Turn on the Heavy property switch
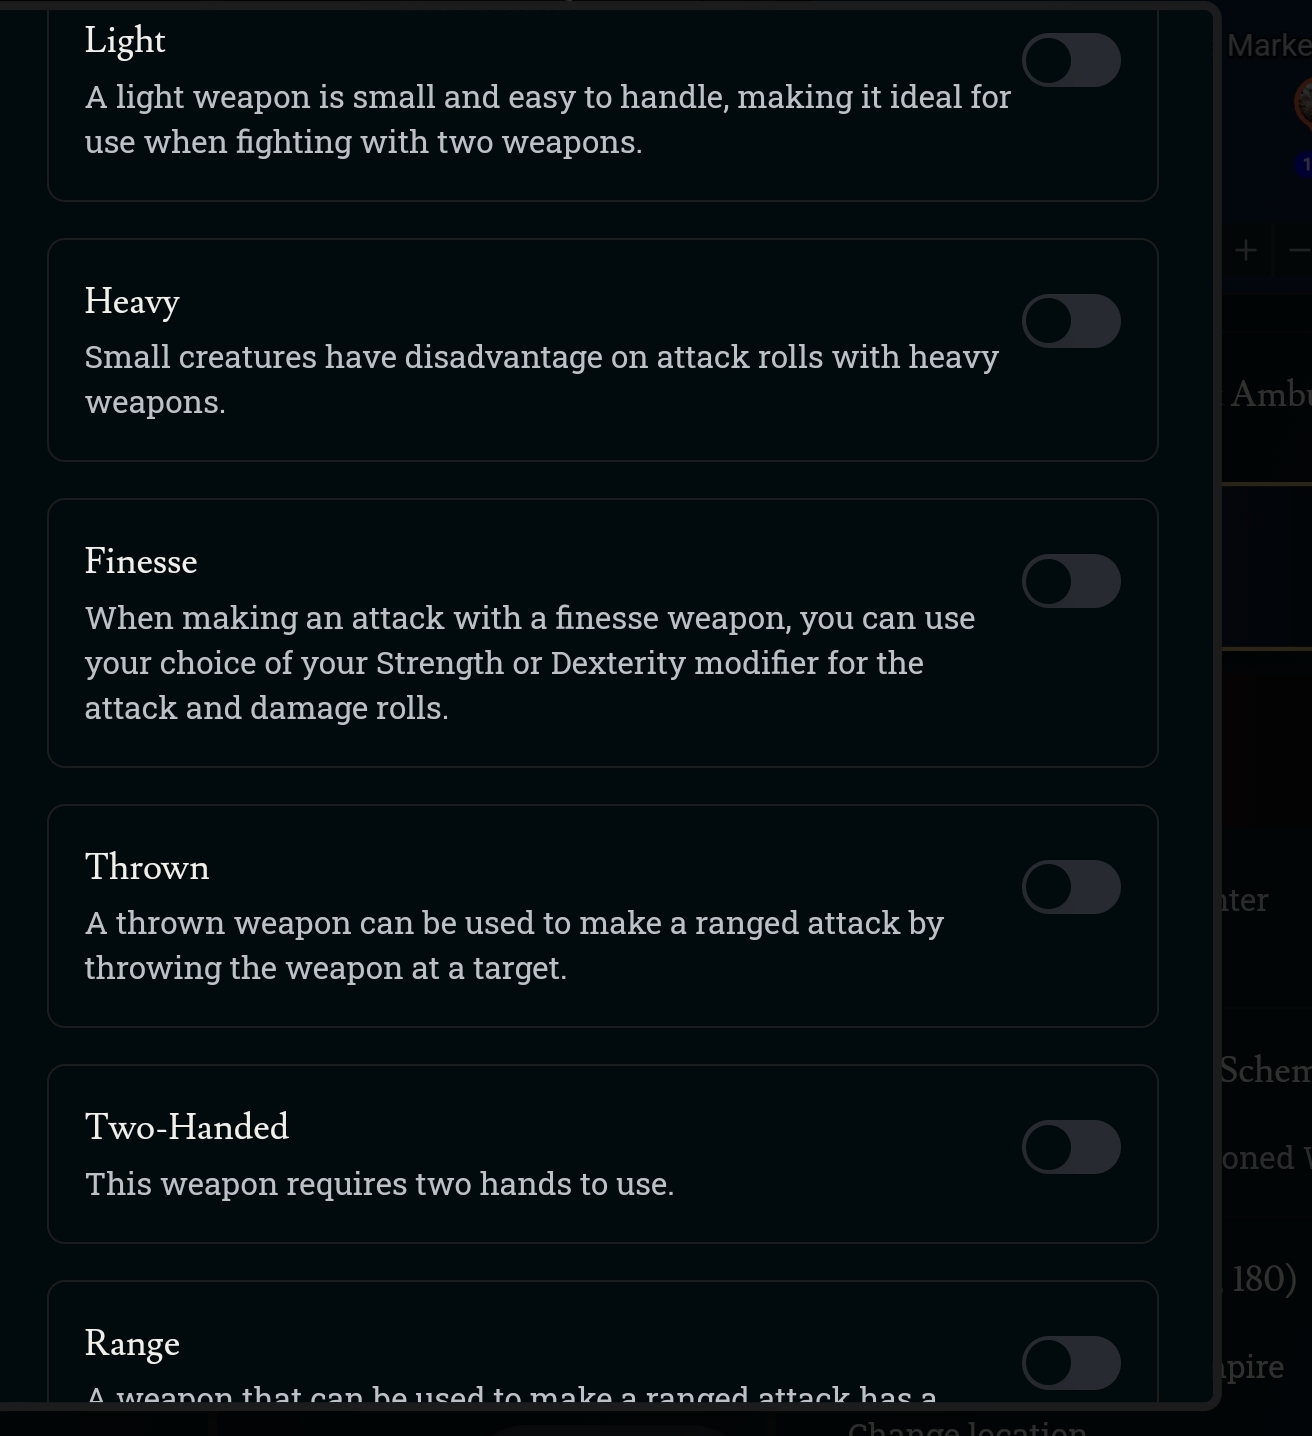Viewport: 1312px width, 1436px height. tap(1071, 321)
